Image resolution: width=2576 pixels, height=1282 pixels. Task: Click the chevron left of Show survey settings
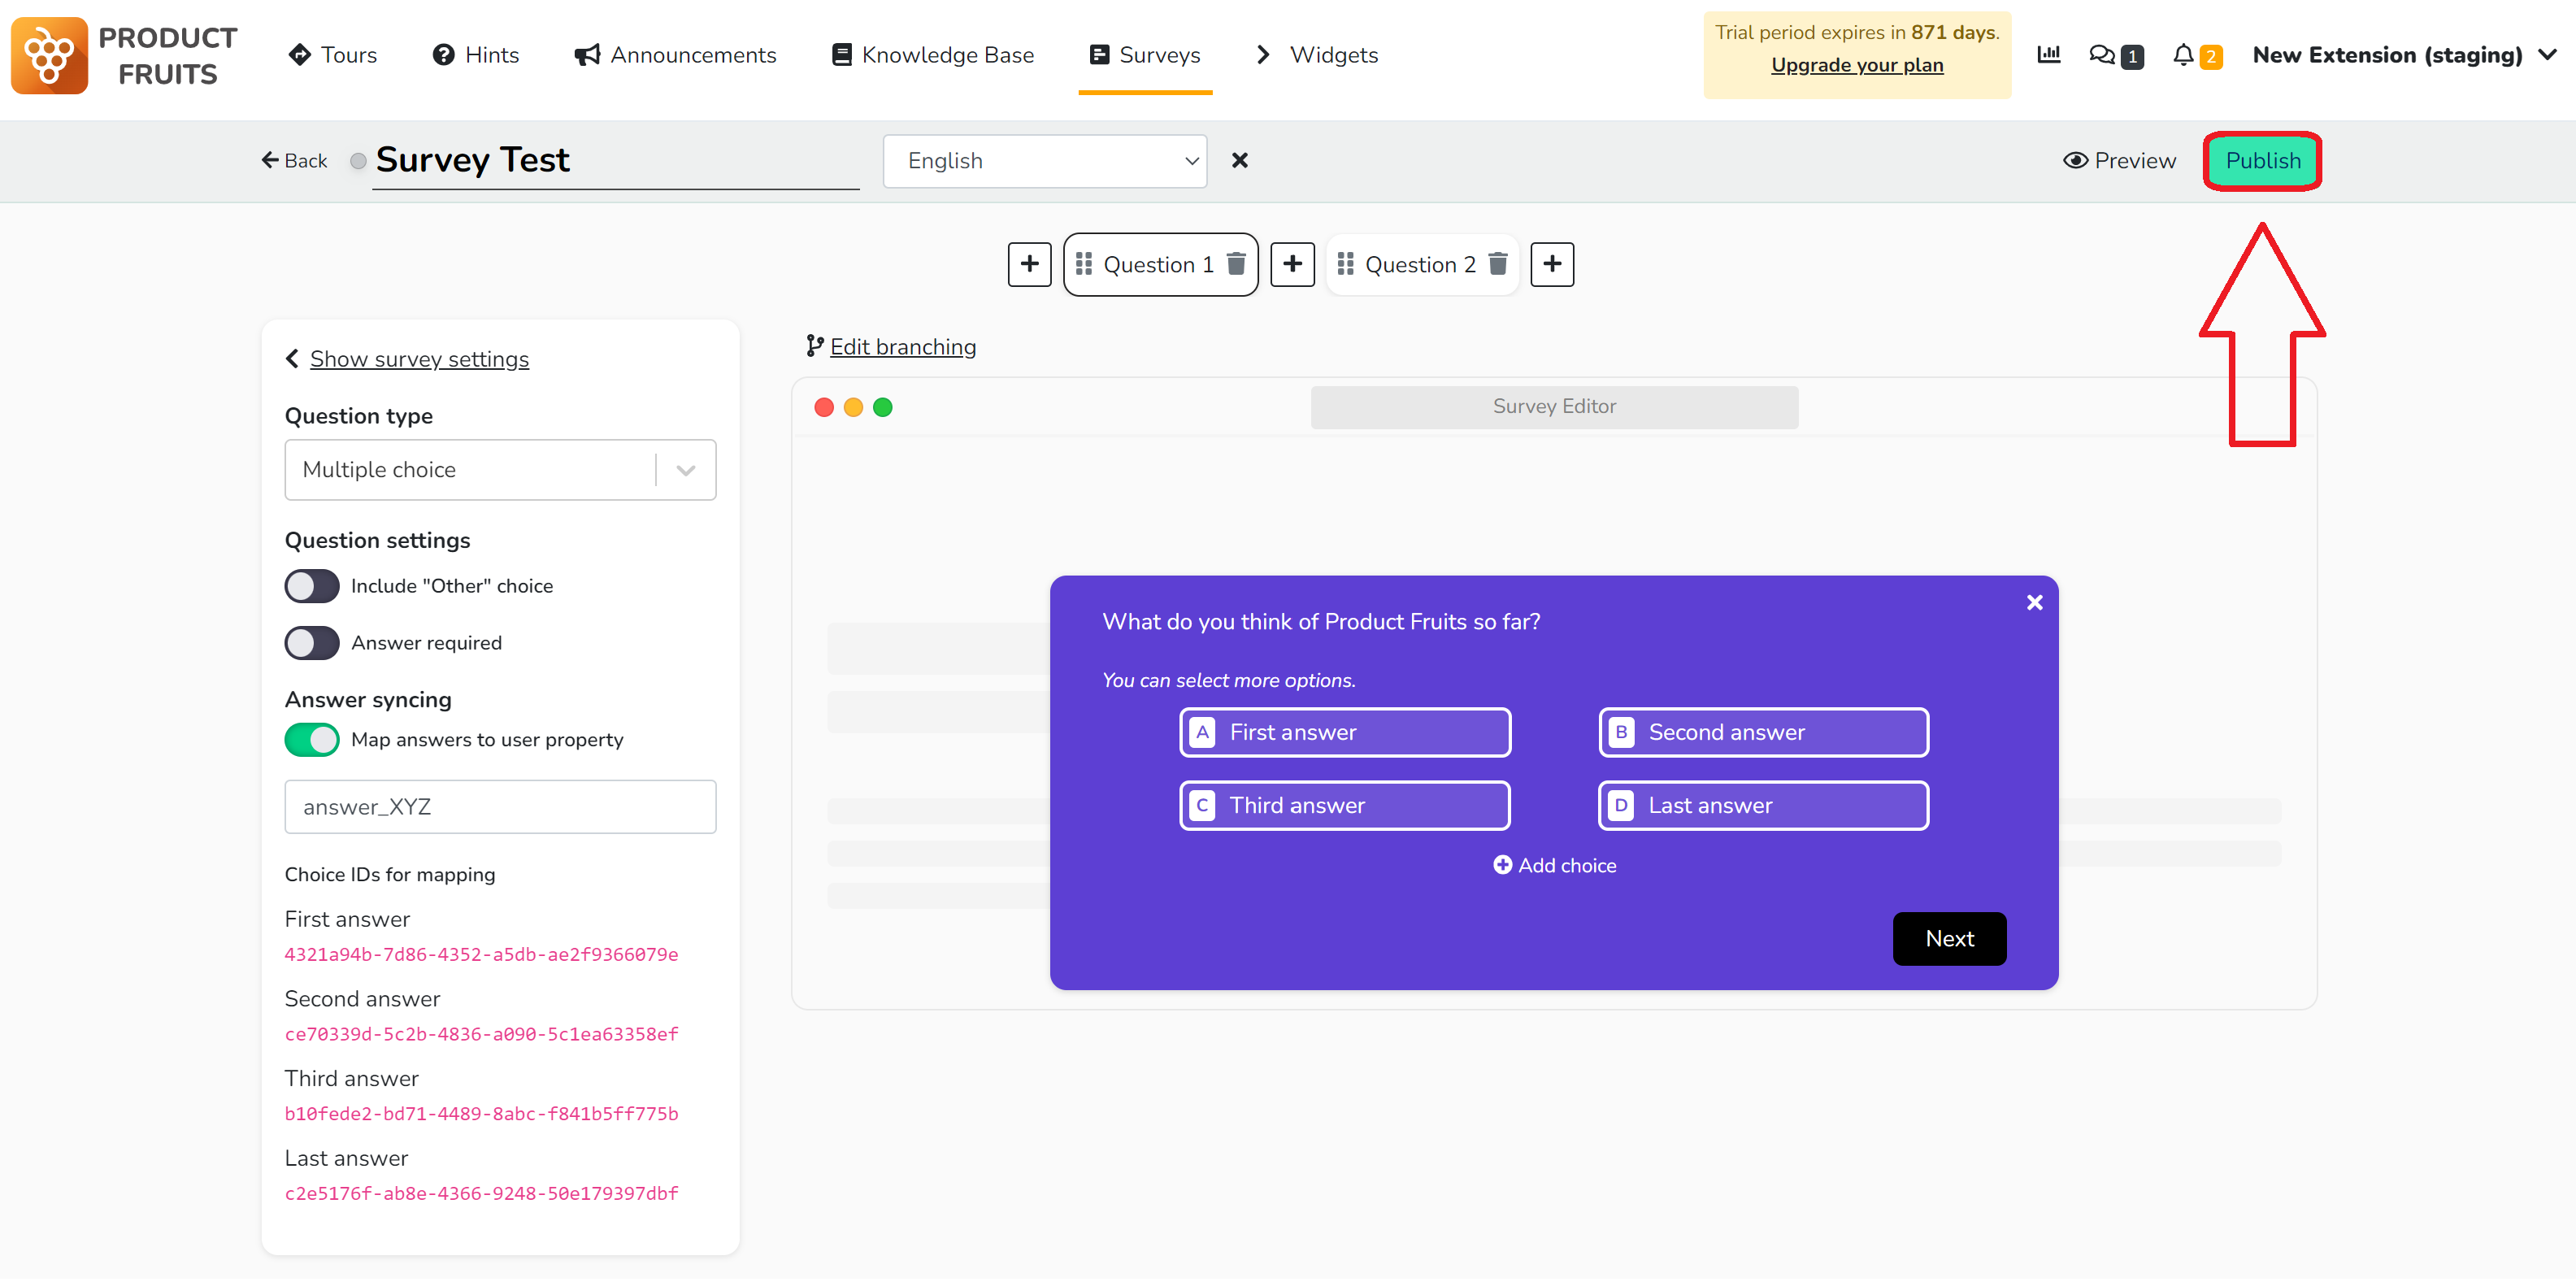[292, 359]
